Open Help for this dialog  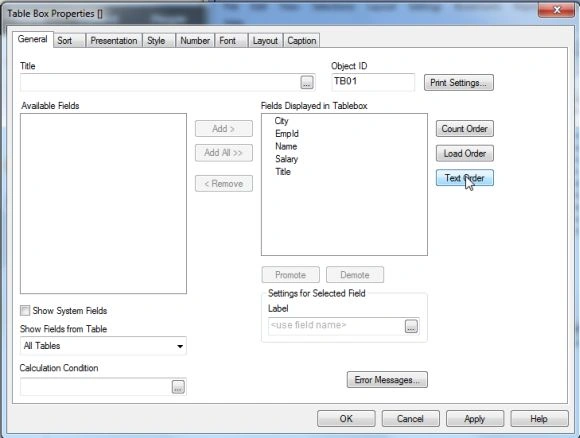539,418
